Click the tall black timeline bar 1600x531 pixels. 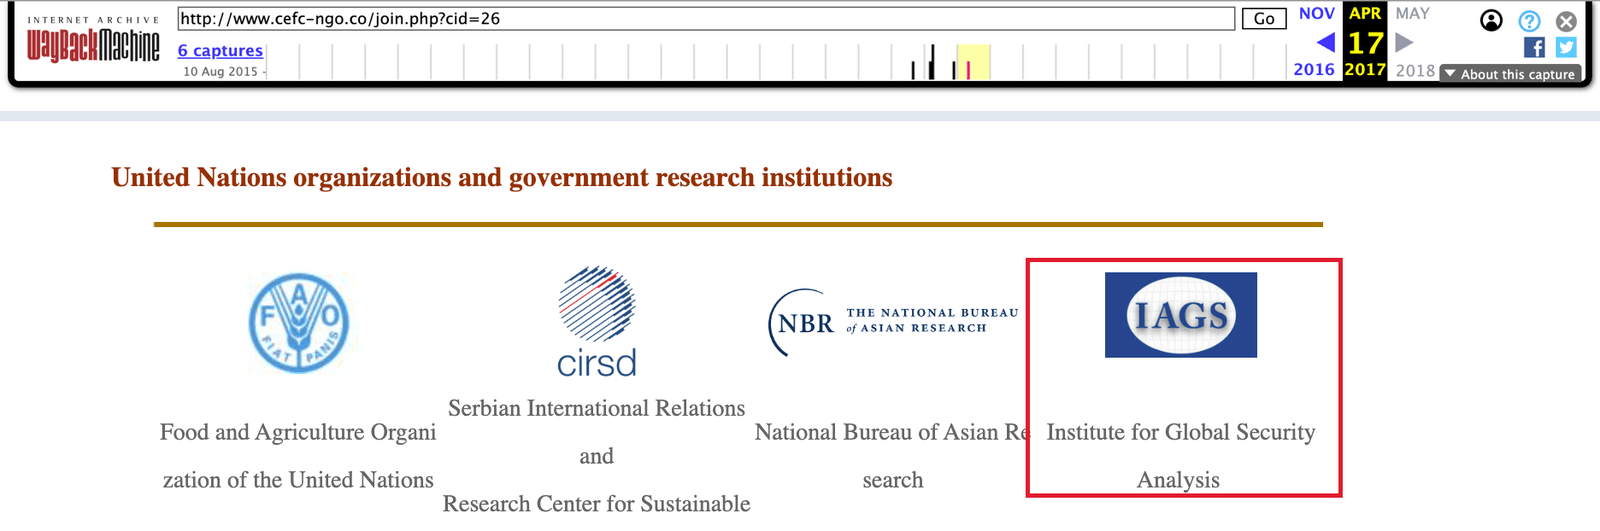(932, 62)
